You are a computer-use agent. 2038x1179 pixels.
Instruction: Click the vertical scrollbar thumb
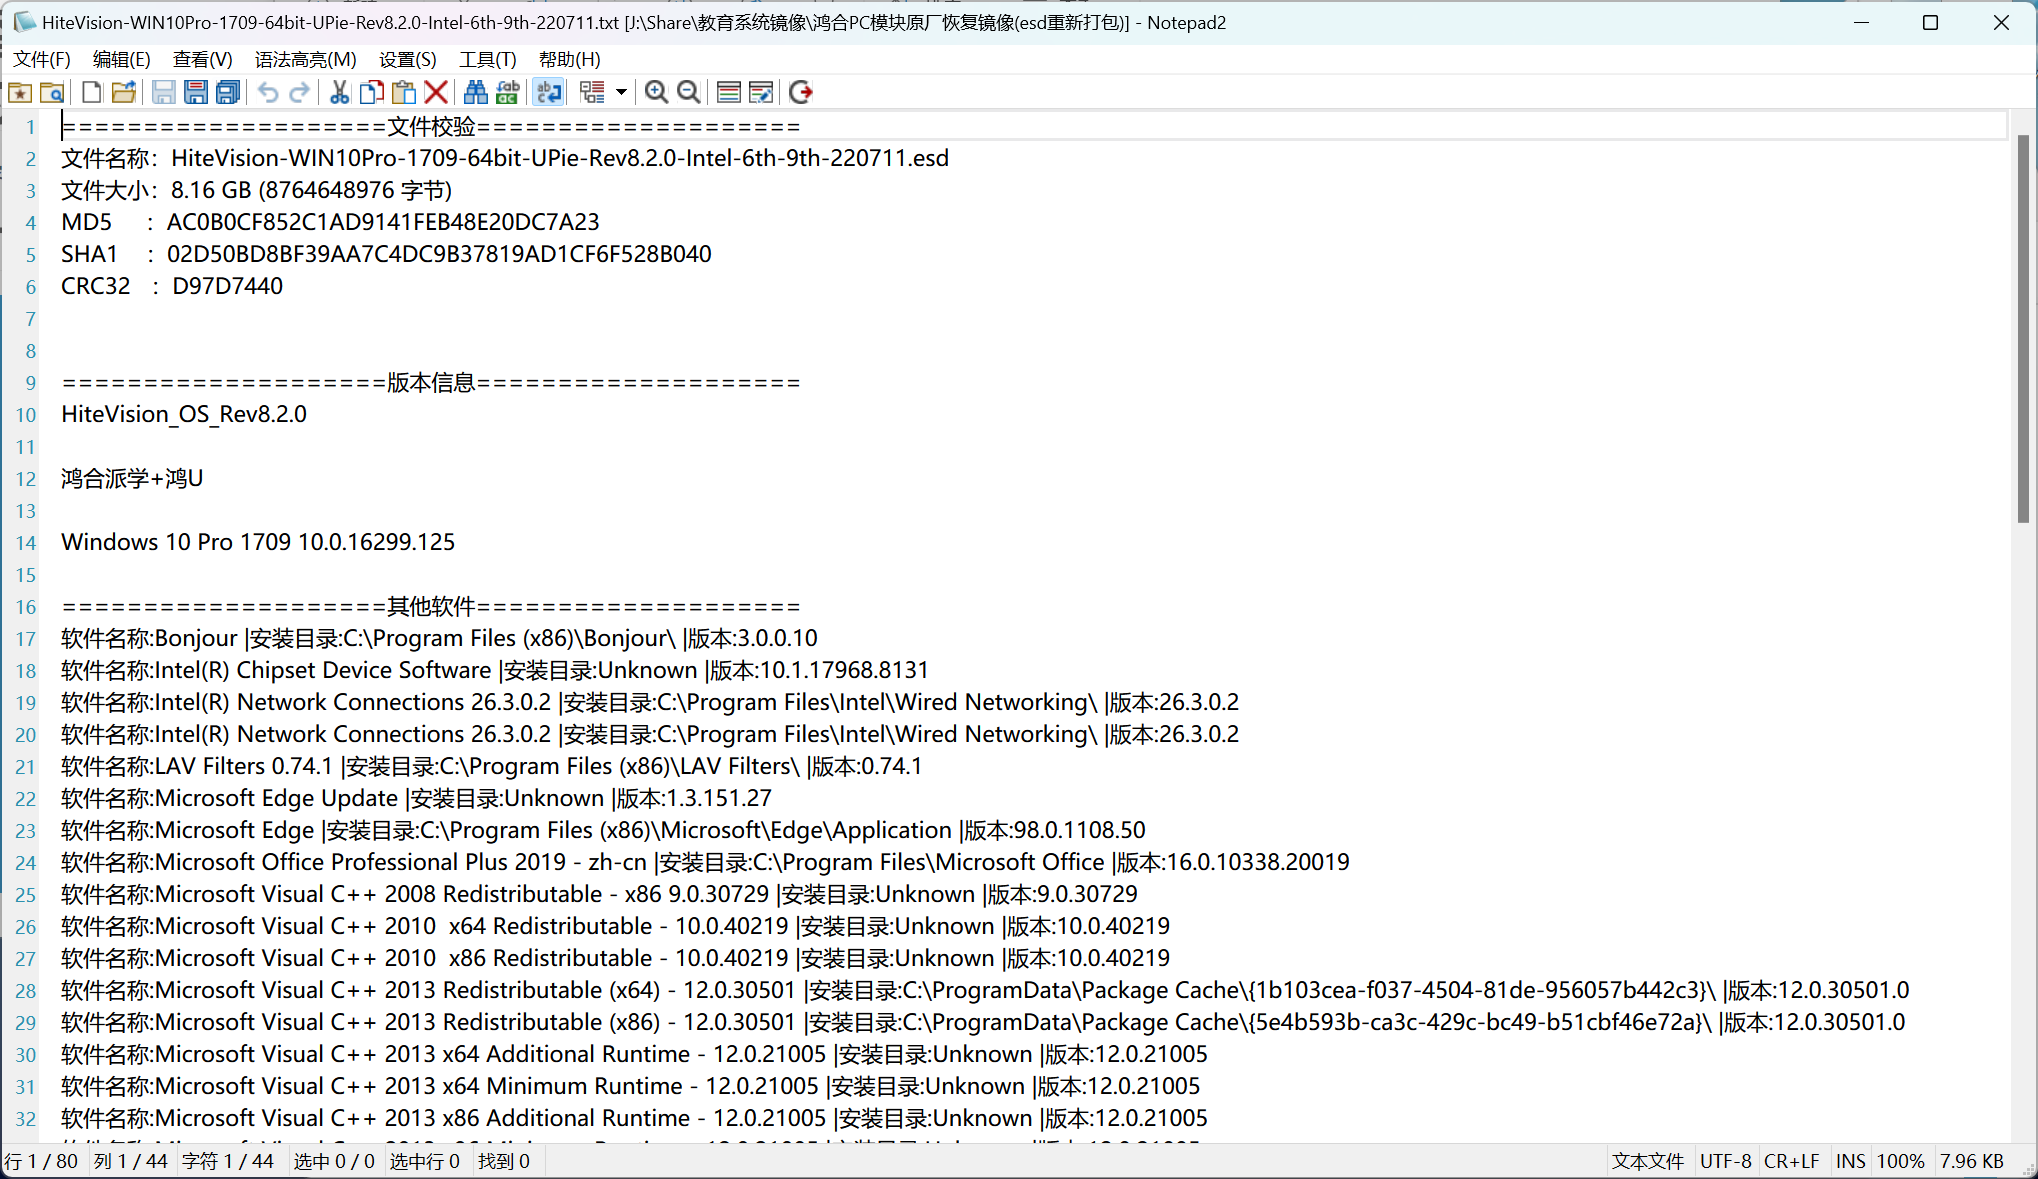[x=2022, y=330]
